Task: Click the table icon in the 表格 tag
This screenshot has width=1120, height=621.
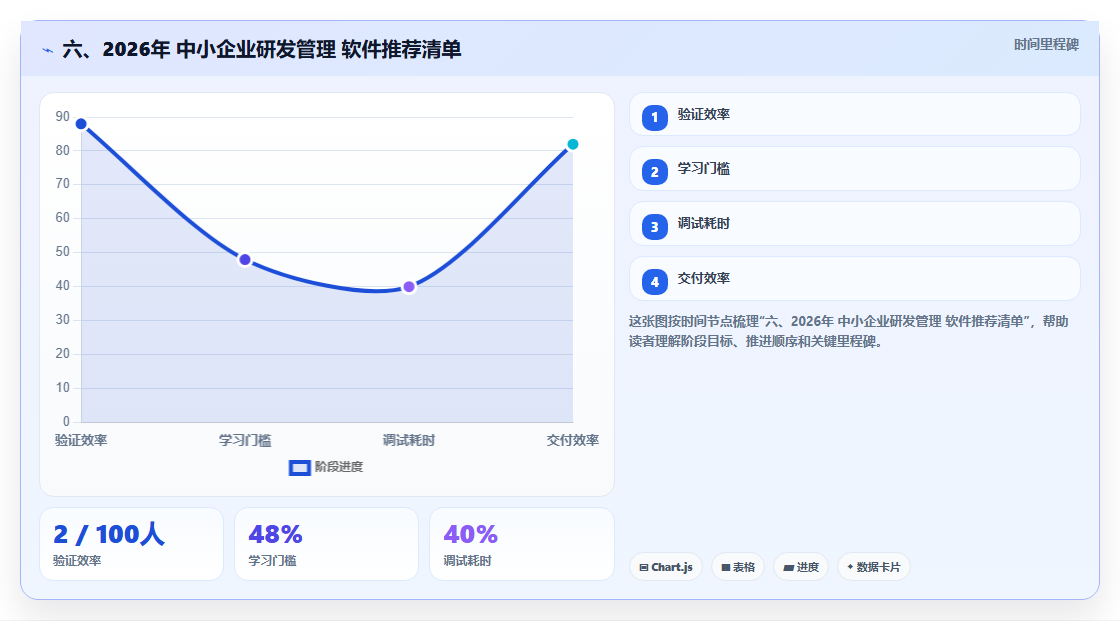Action: (x=726, y=567)
